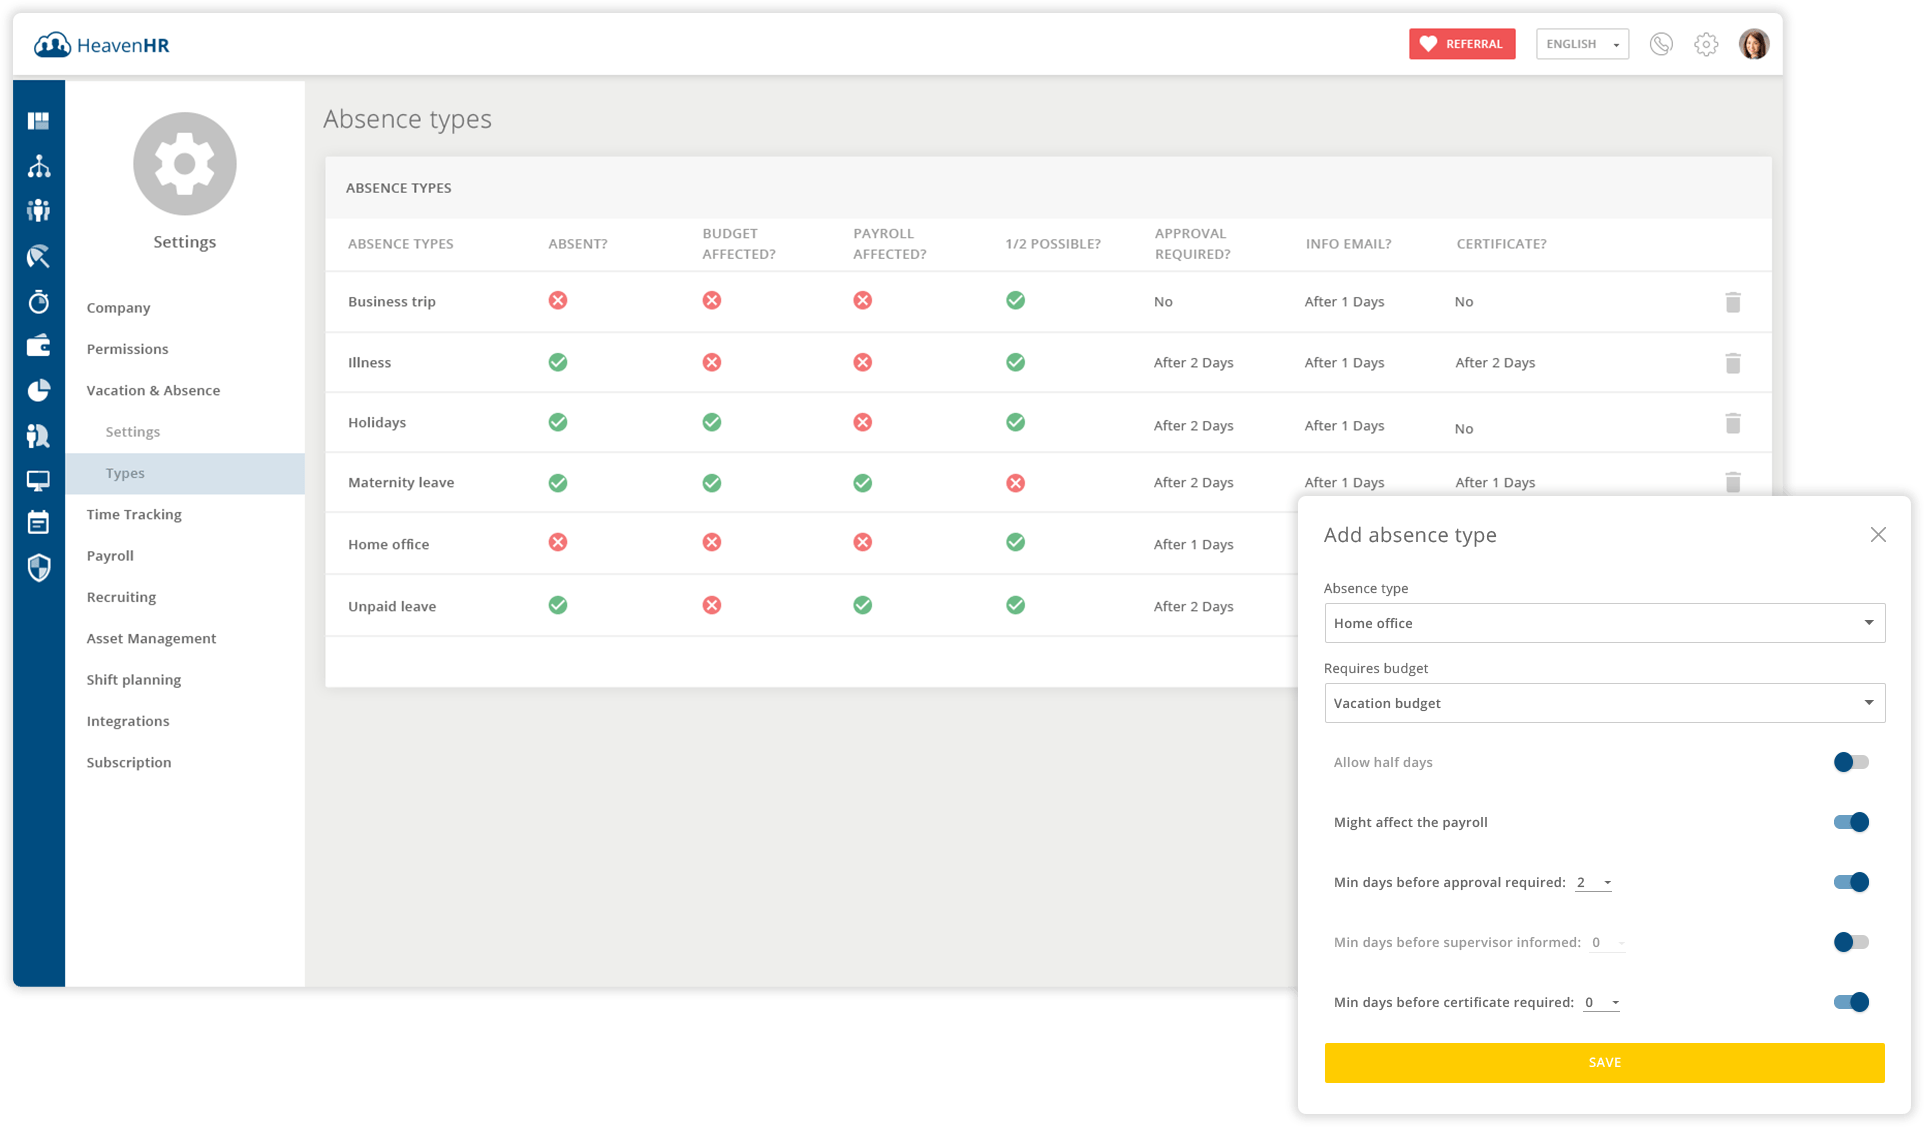Viewport: 1924px width, 1127px height.
Task: Toggle Allow half days switch
Action: (1851, 762)
